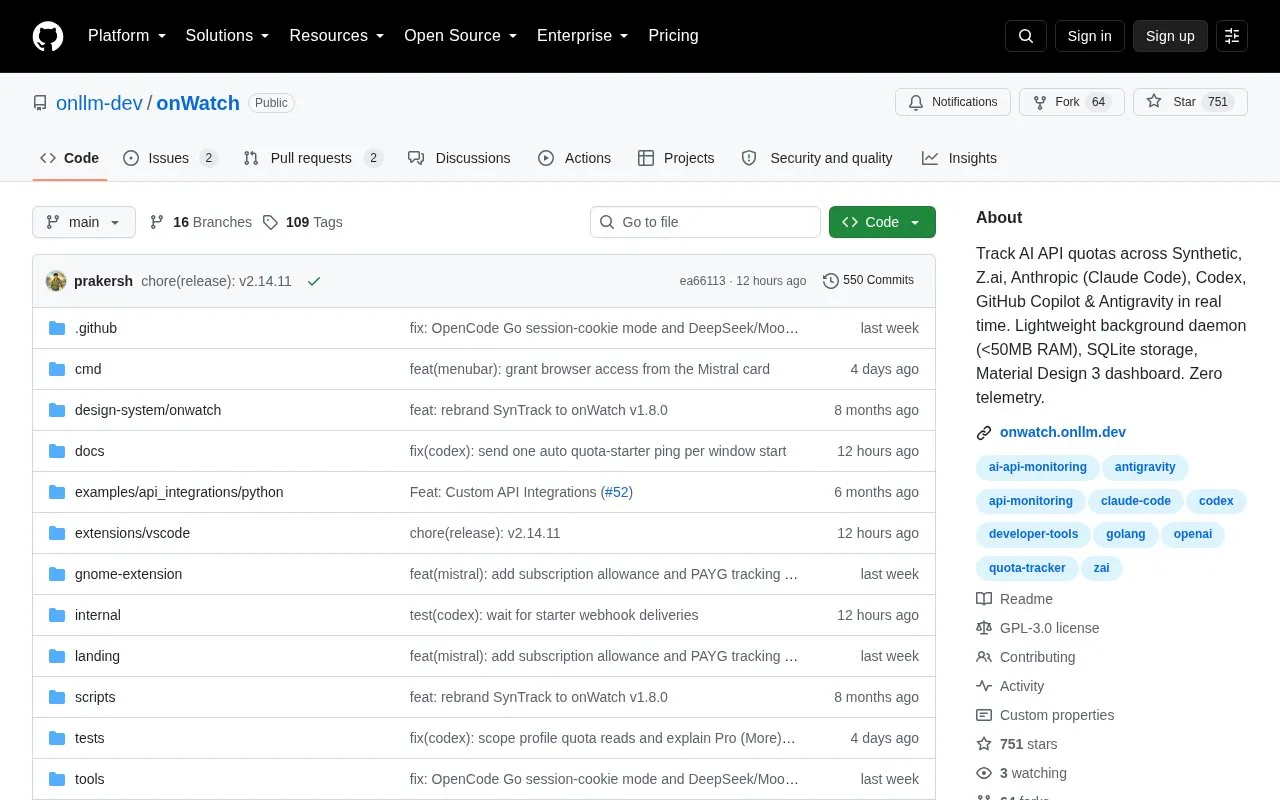
Task: Select the golang topic tag
Action: click(x=1126, y=534)
